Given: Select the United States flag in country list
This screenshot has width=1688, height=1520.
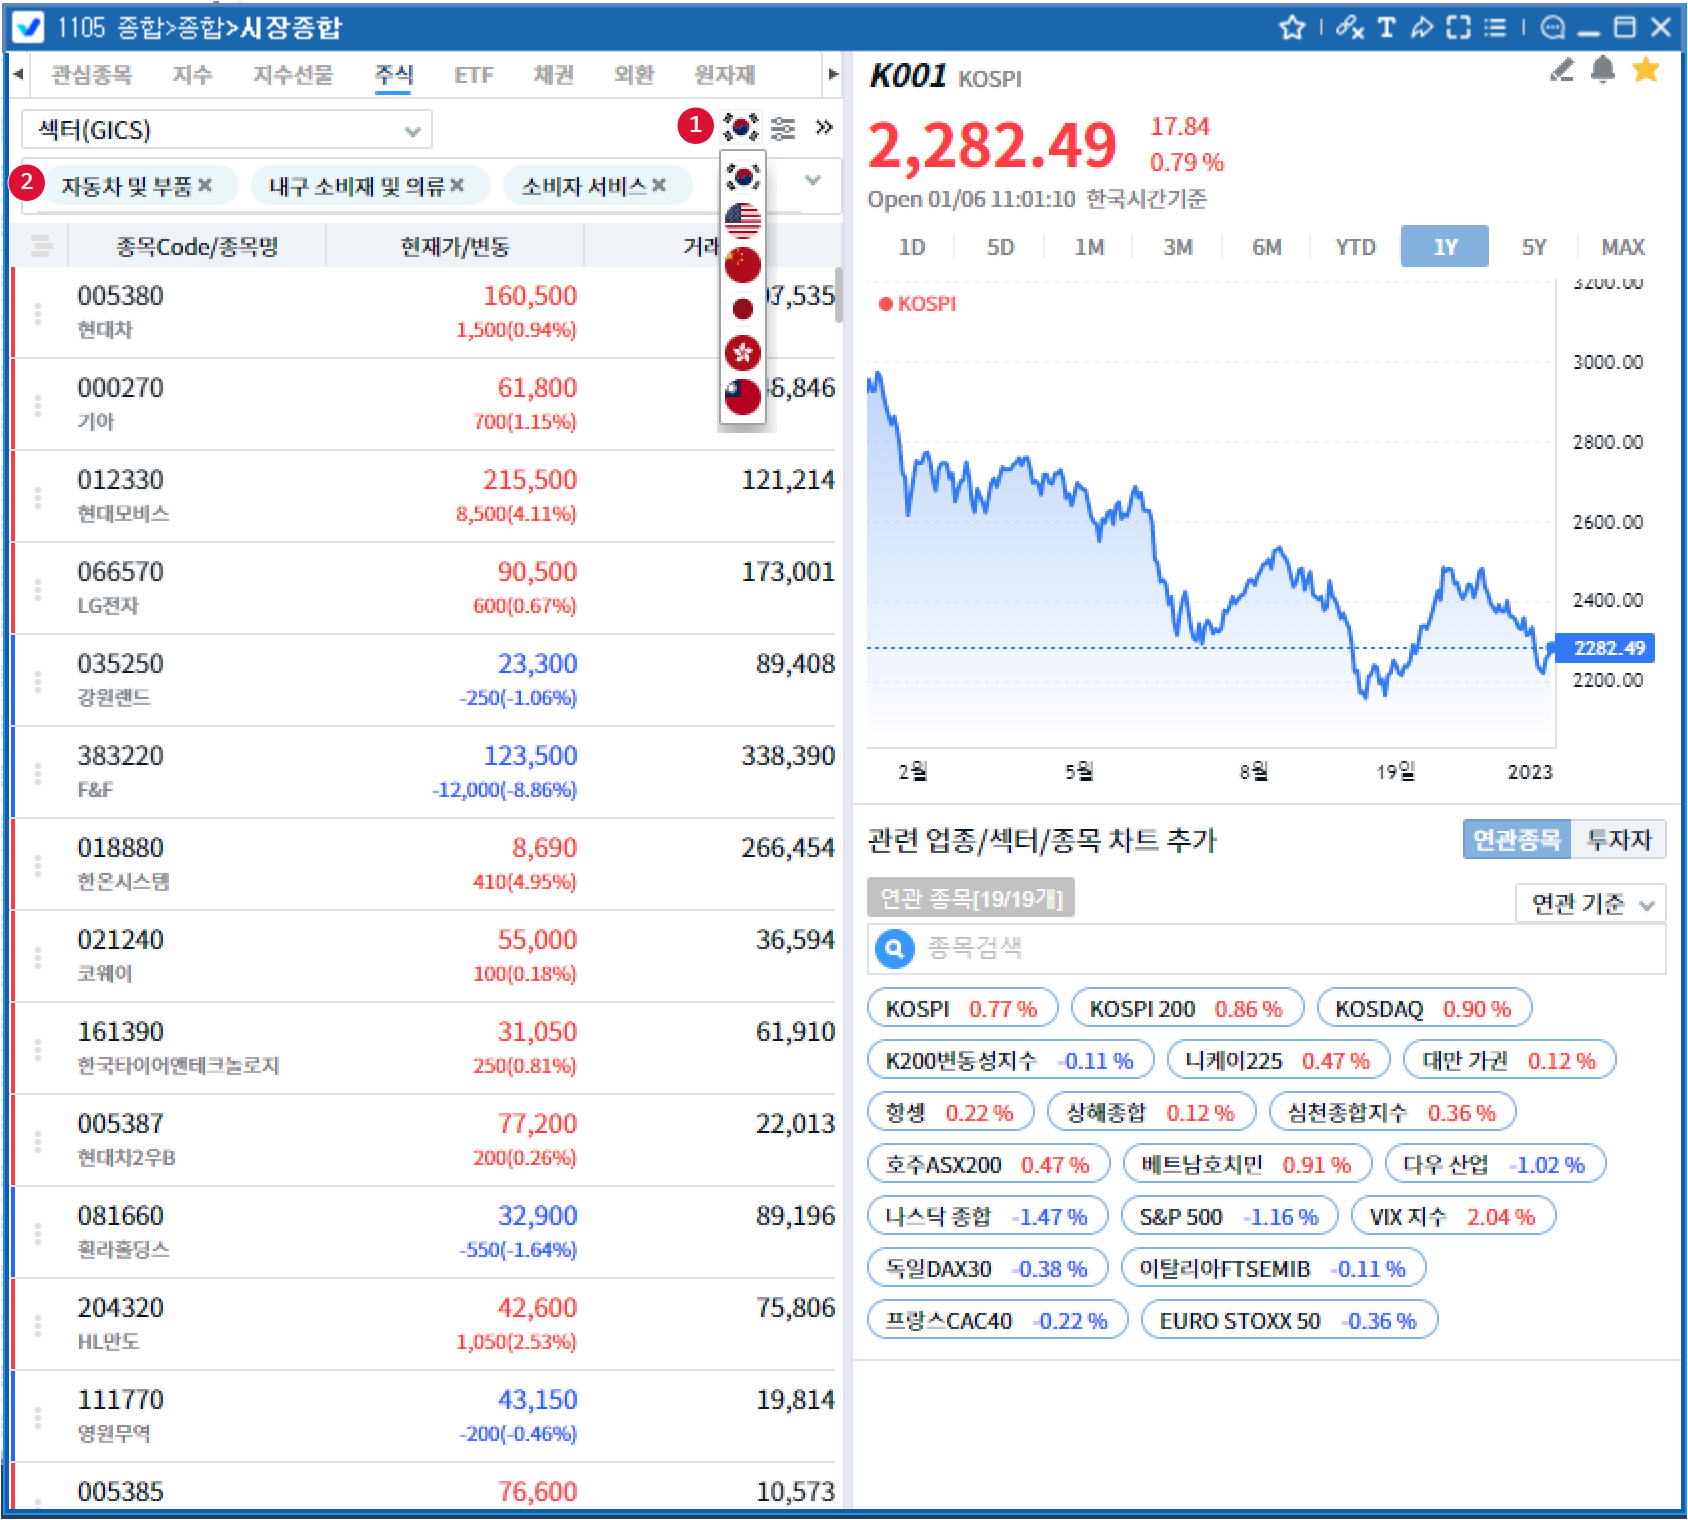Looking at the screenshot, I should point(742,220).
